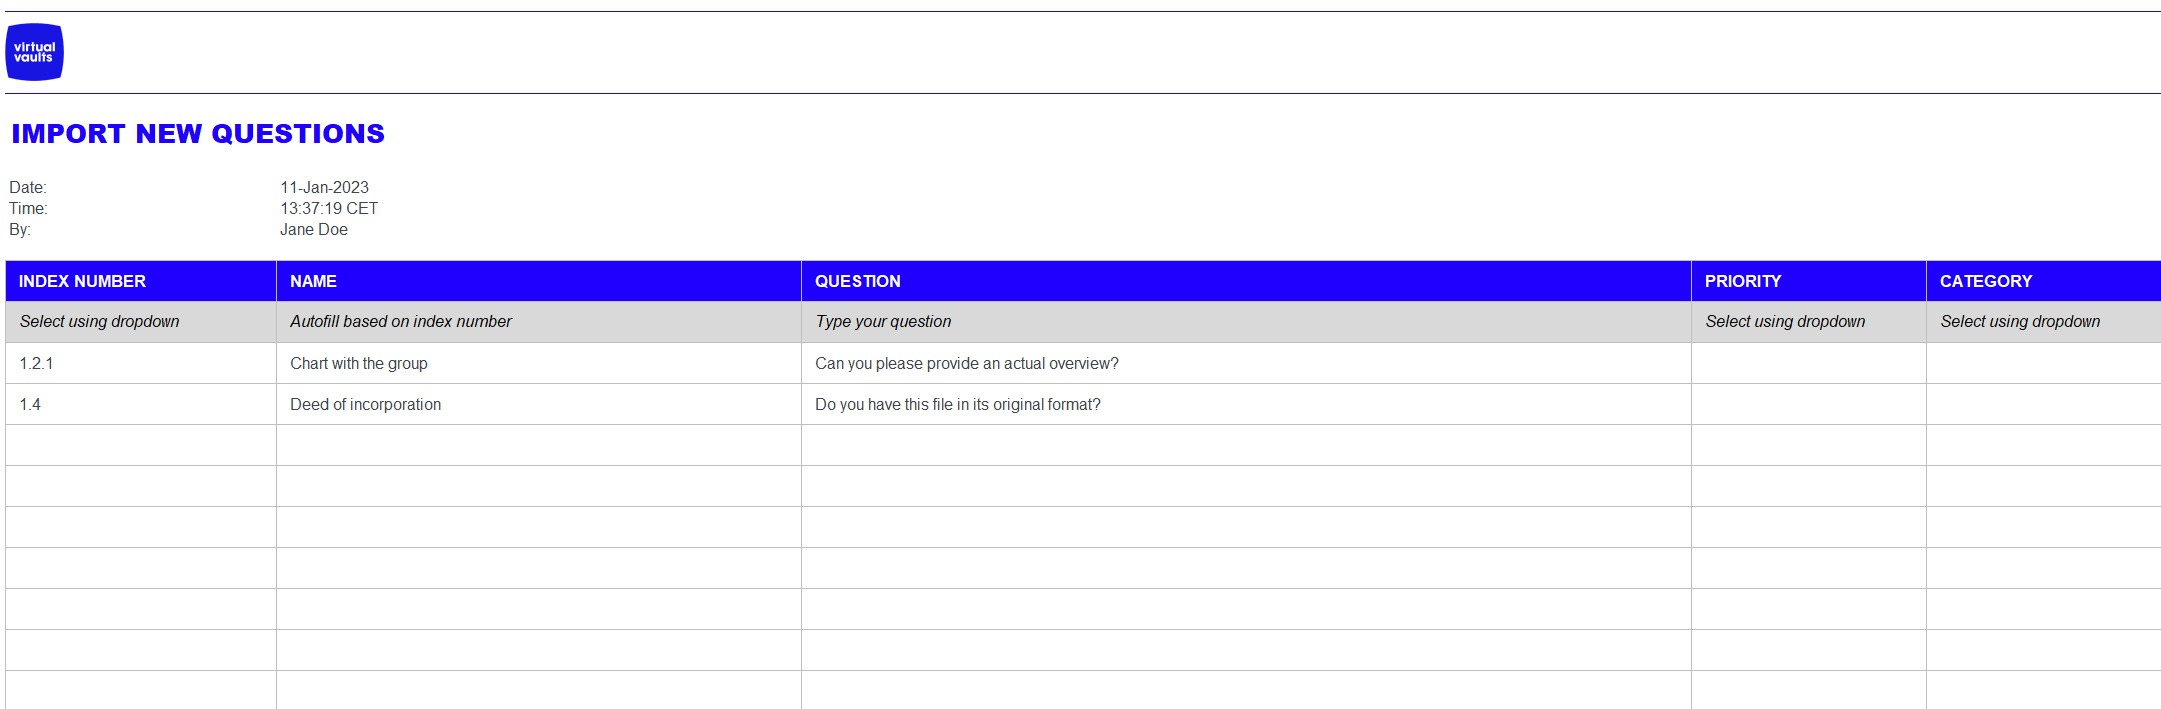2161x709 pixels.
Task: Click question cell about original format
Action: 1245,404
